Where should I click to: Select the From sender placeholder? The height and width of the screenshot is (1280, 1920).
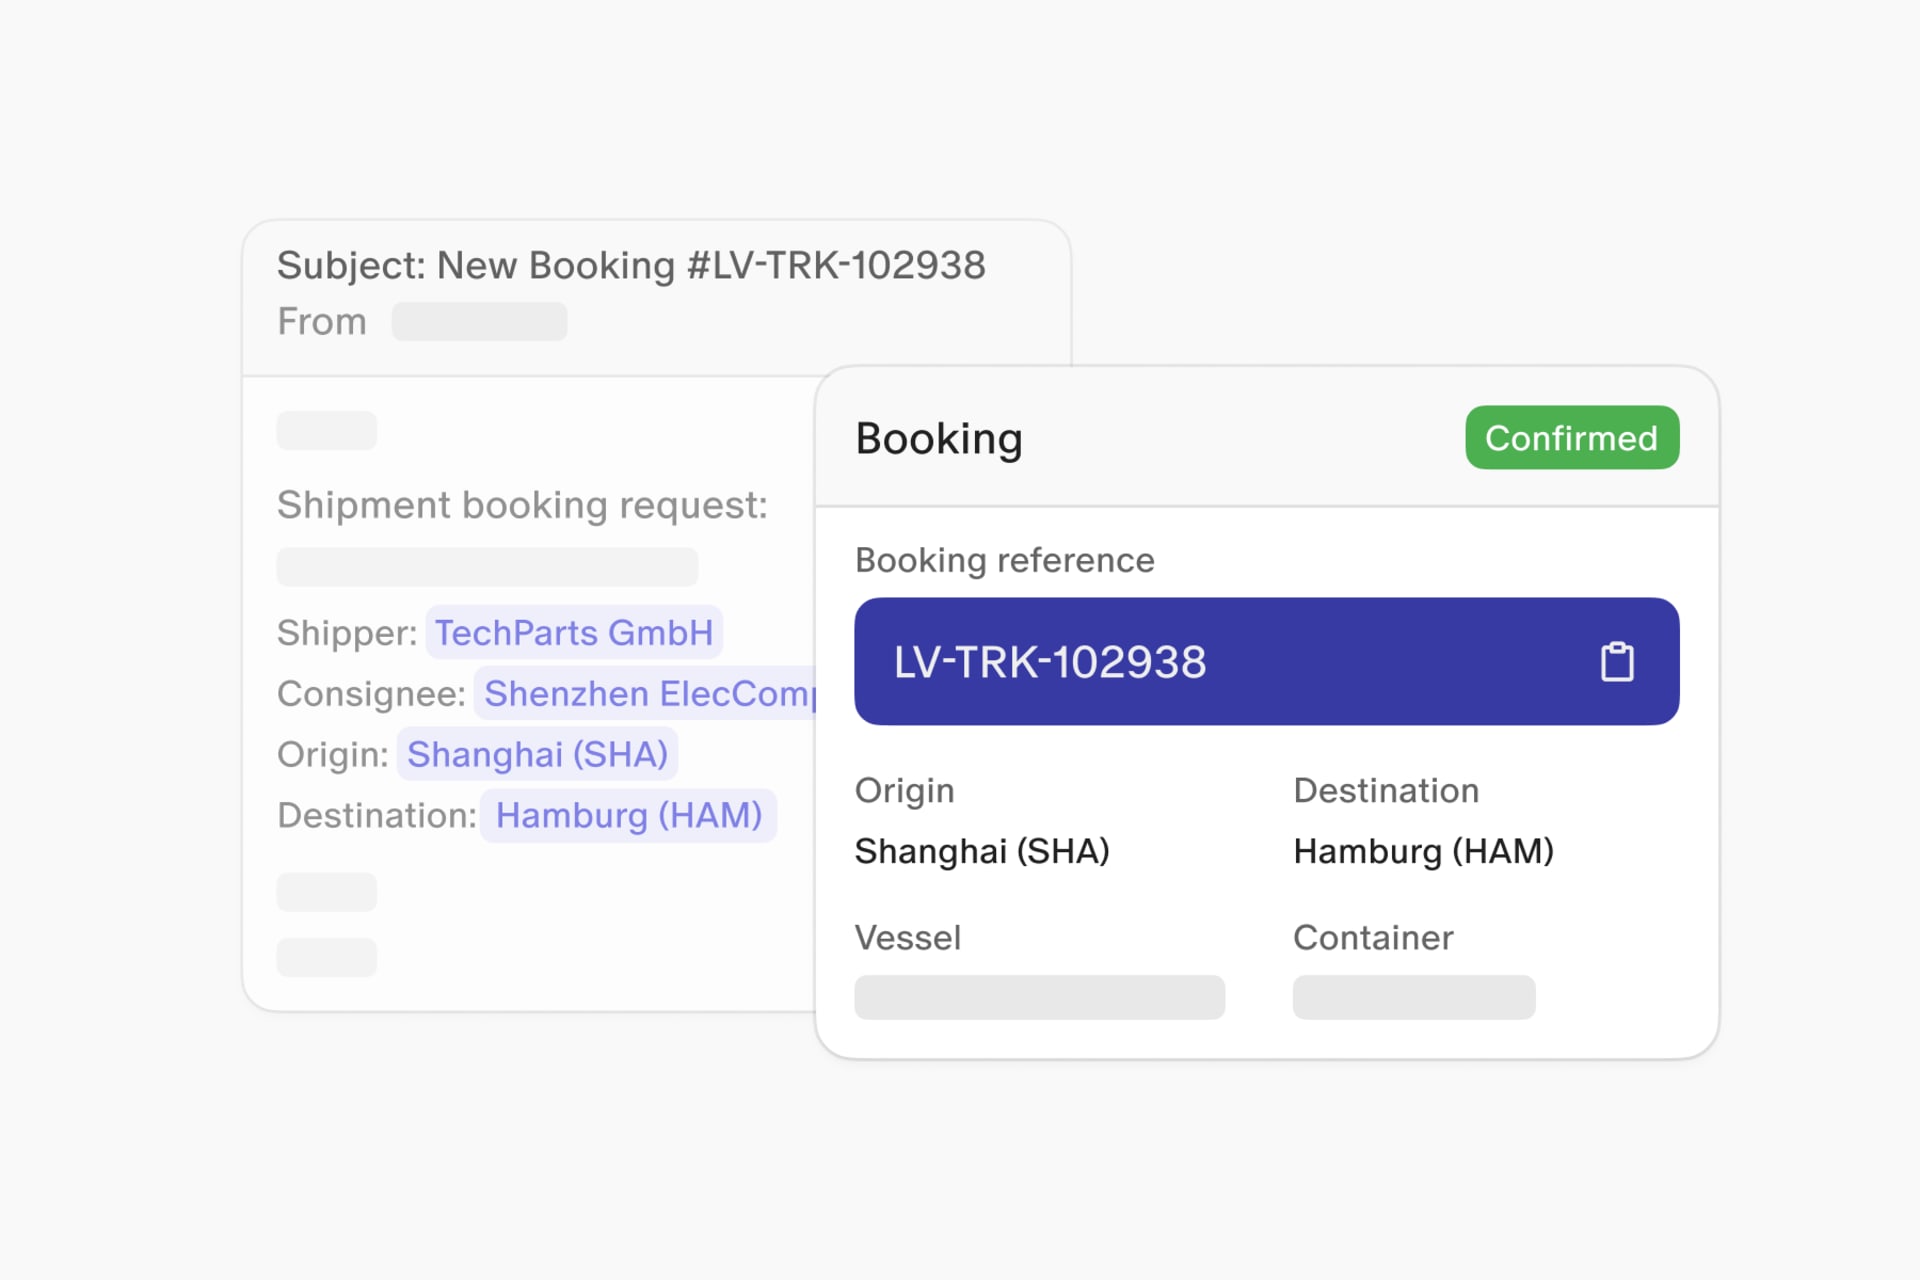point(479,322)
